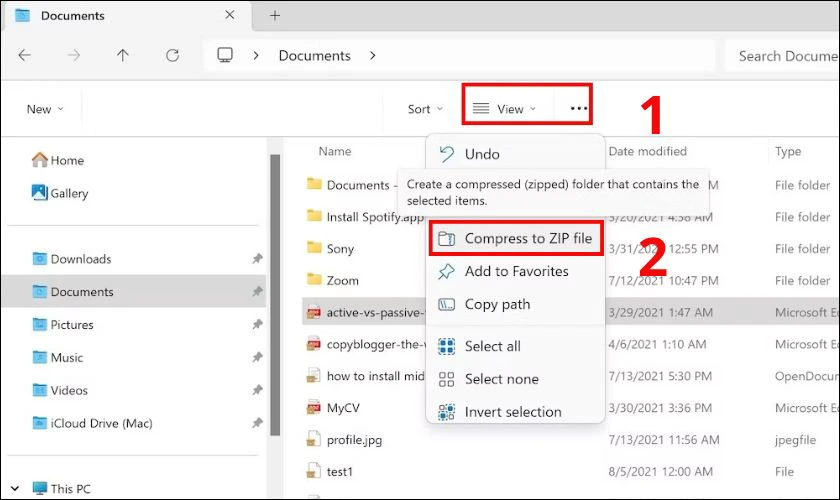Sort by the Type column header
The height and width of the screenshot is (500, 840).
[788, 151]
